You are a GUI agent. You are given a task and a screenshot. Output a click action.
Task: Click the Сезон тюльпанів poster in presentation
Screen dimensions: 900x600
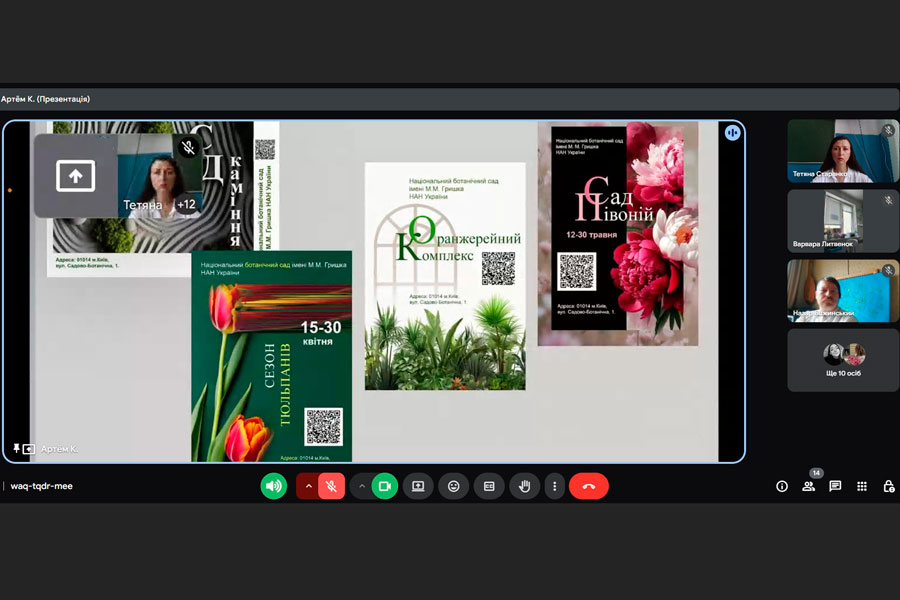(x=271, y=356)
